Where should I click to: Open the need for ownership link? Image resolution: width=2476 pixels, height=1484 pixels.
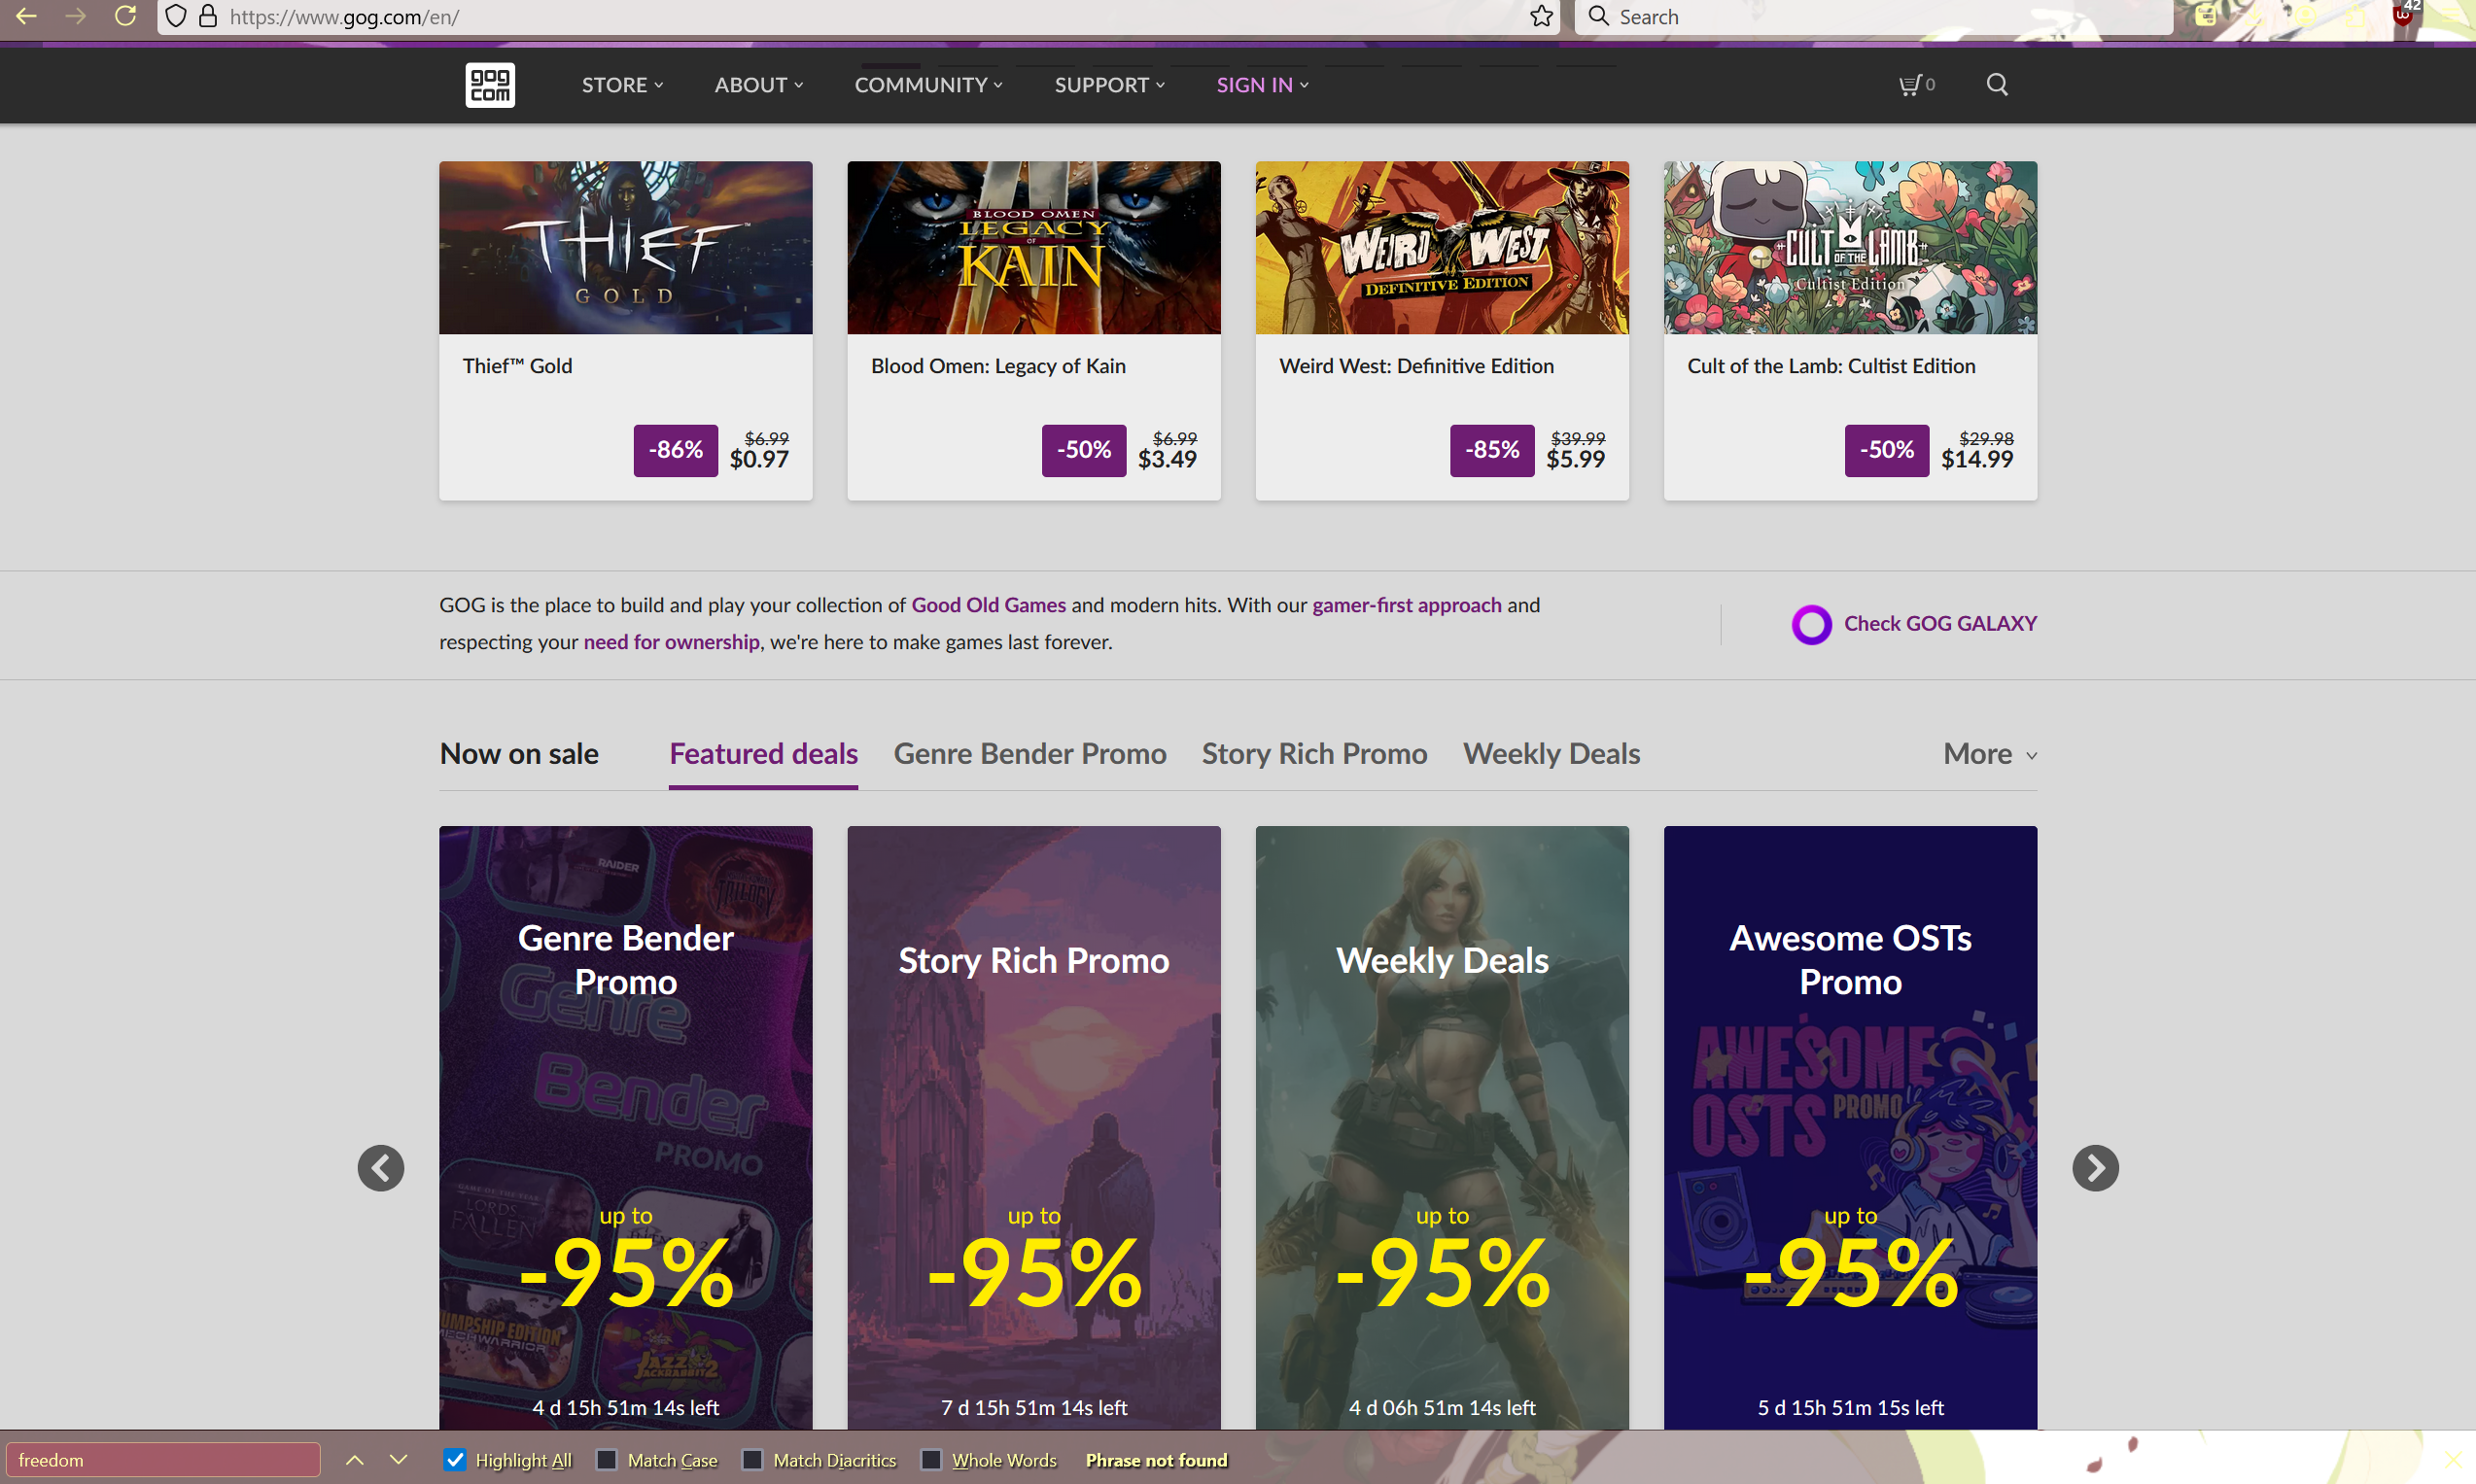671,642
